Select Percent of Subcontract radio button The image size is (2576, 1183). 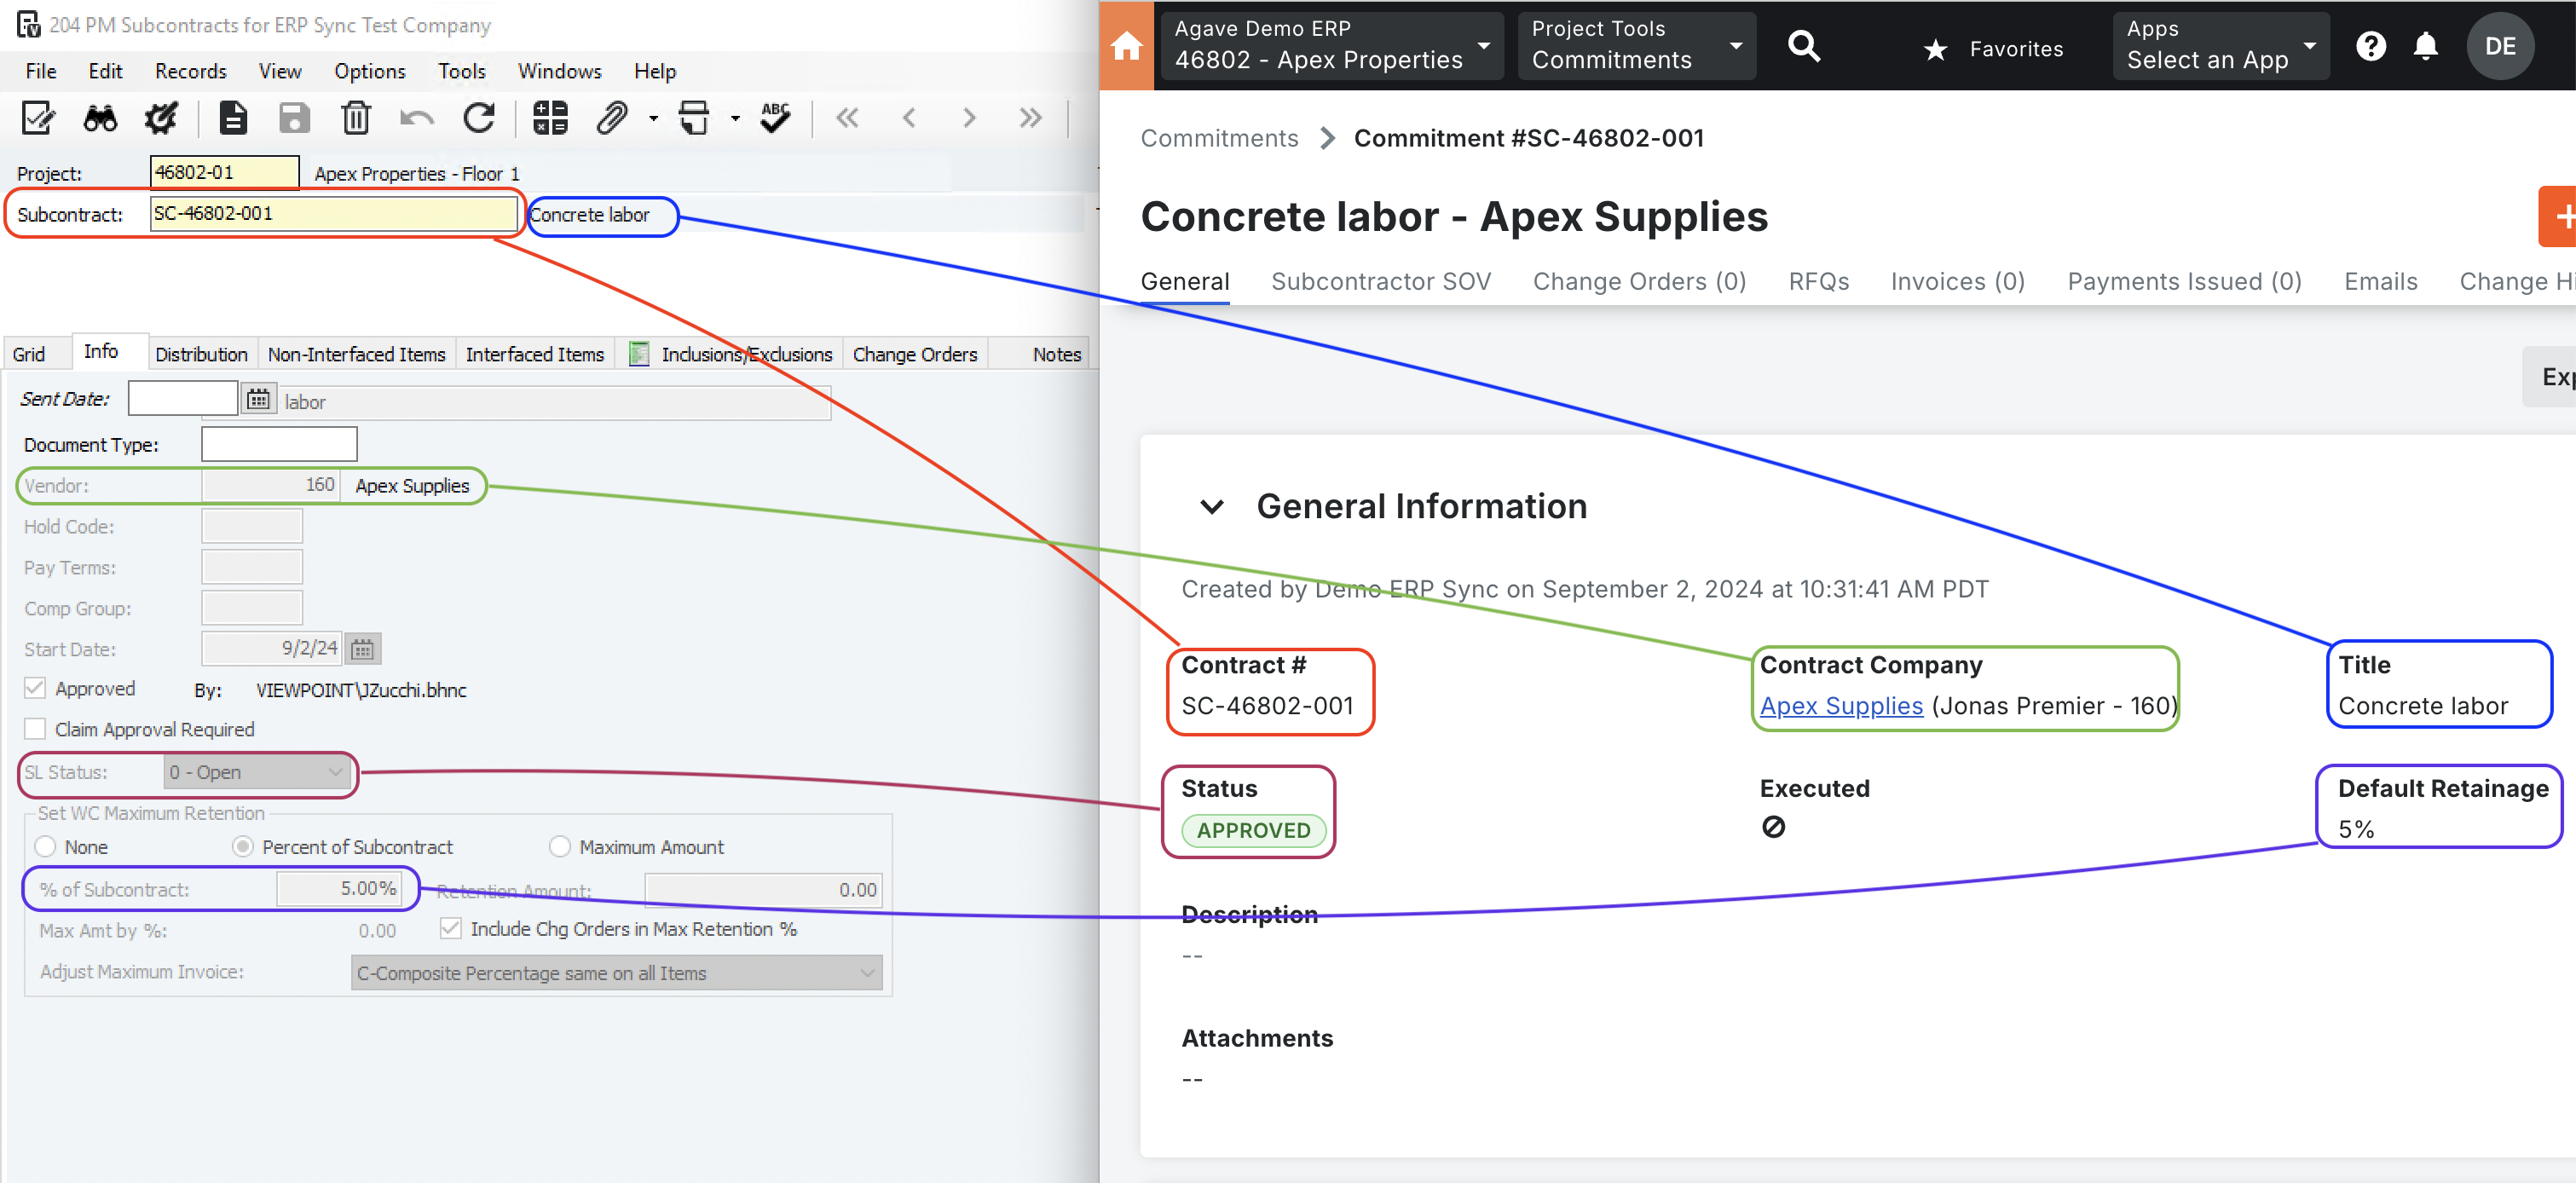tap(242, 847)
